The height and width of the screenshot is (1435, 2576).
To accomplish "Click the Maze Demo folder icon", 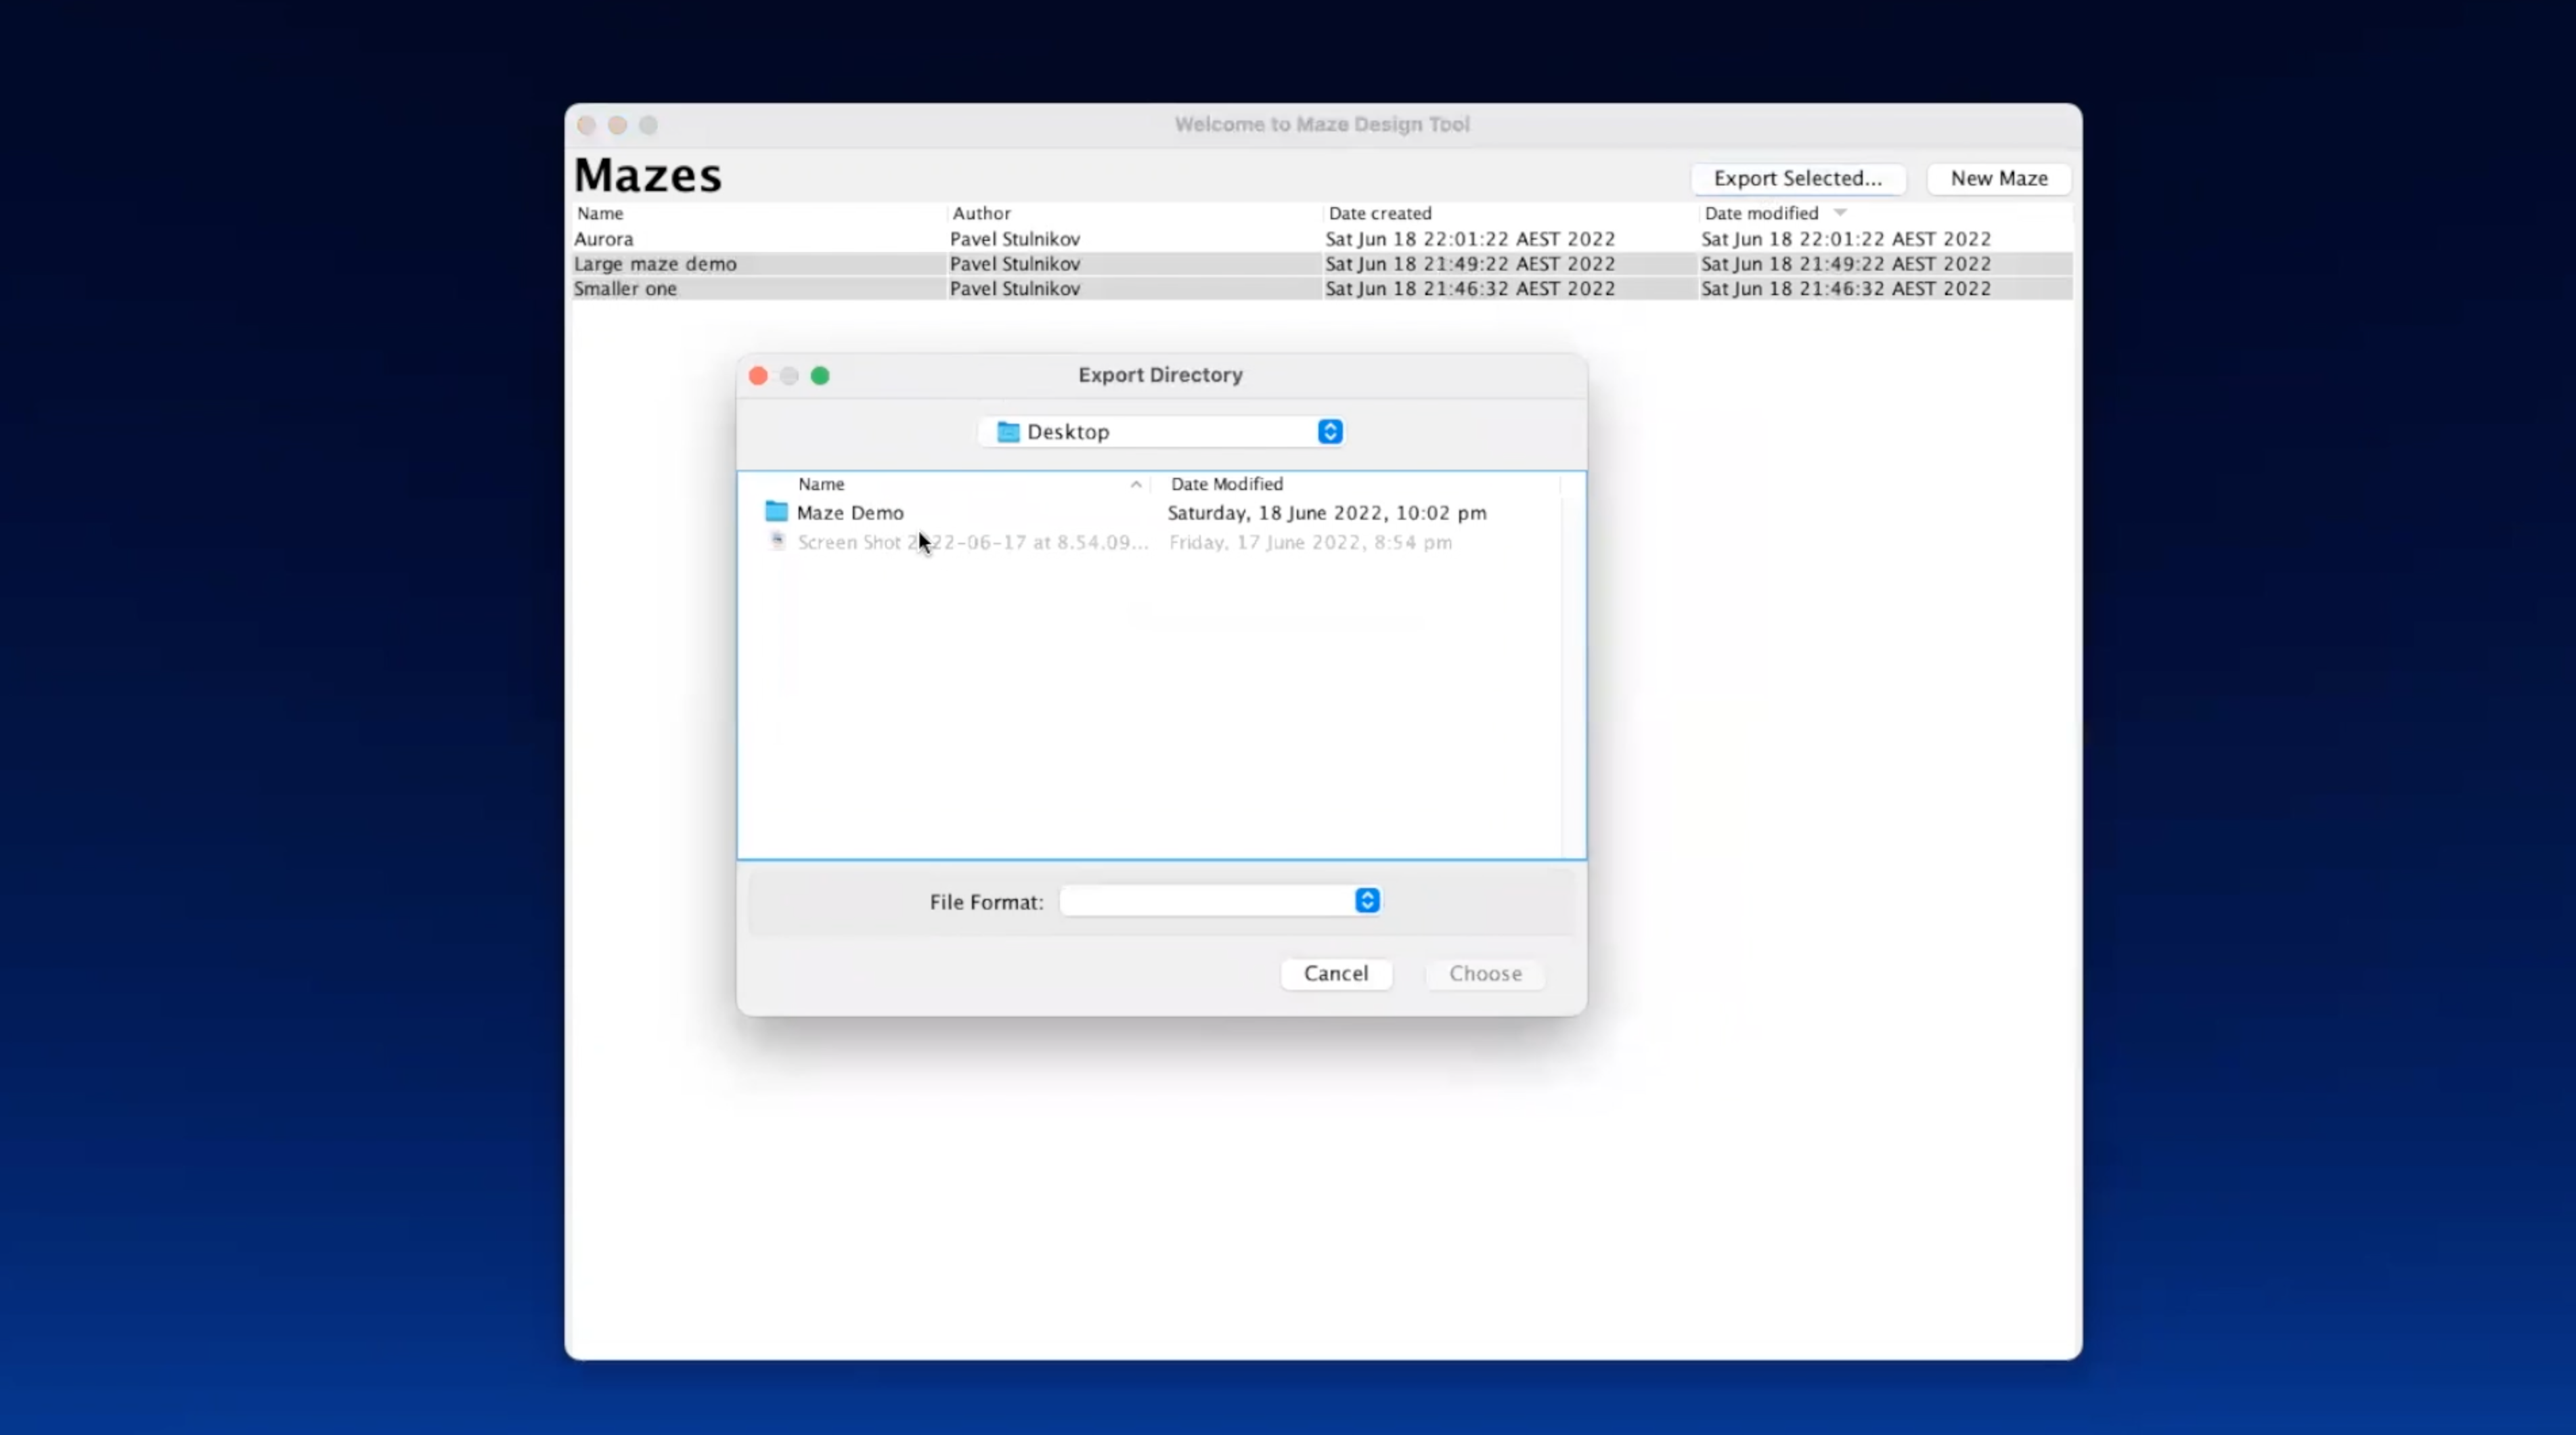I will point(776,512).
